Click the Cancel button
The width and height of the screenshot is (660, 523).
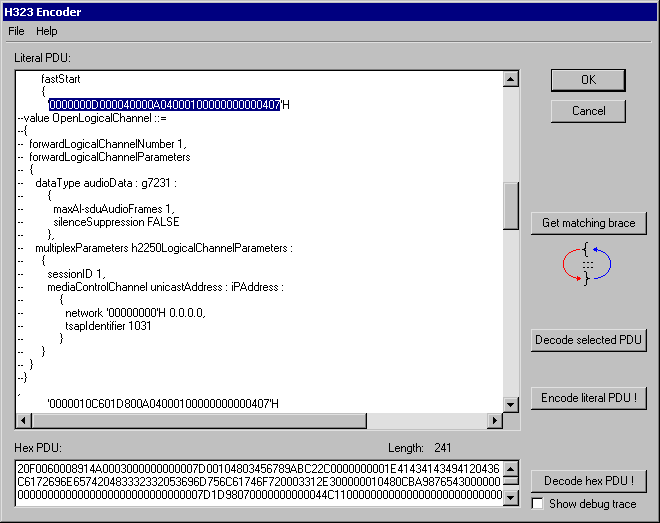[x=588, y=111]
